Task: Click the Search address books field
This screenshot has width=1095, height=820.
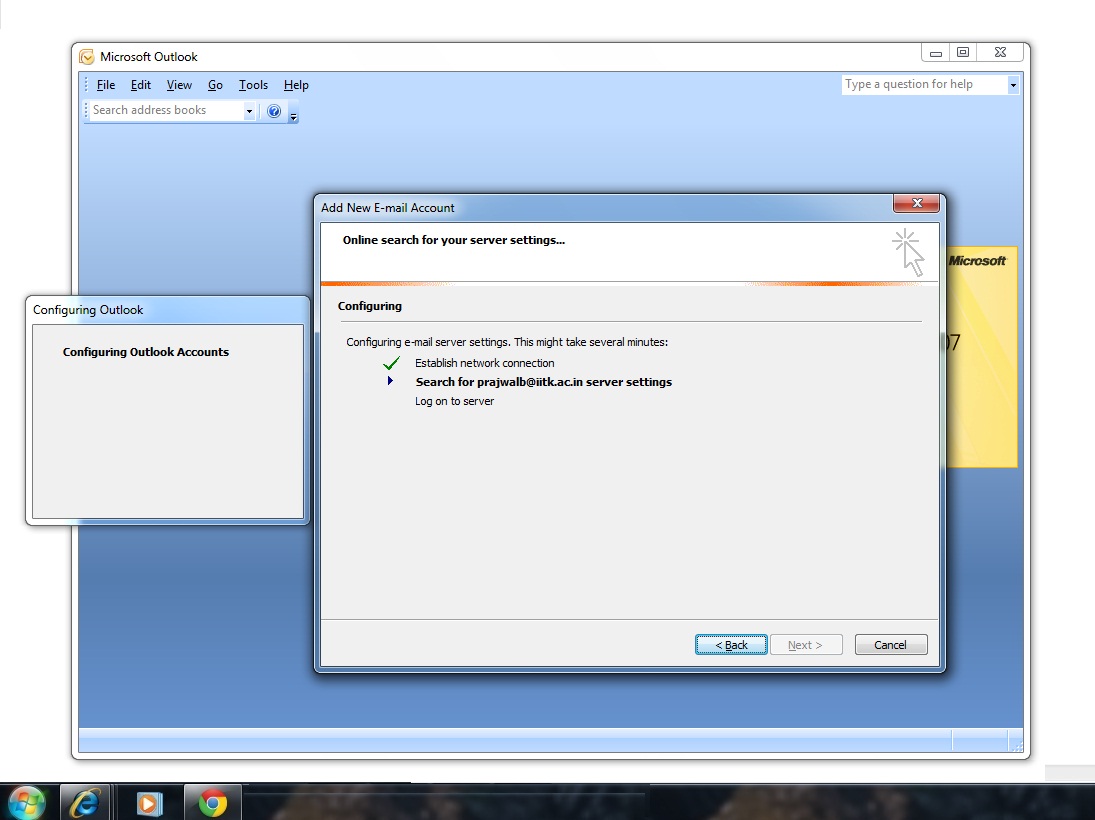Action: 166,110
